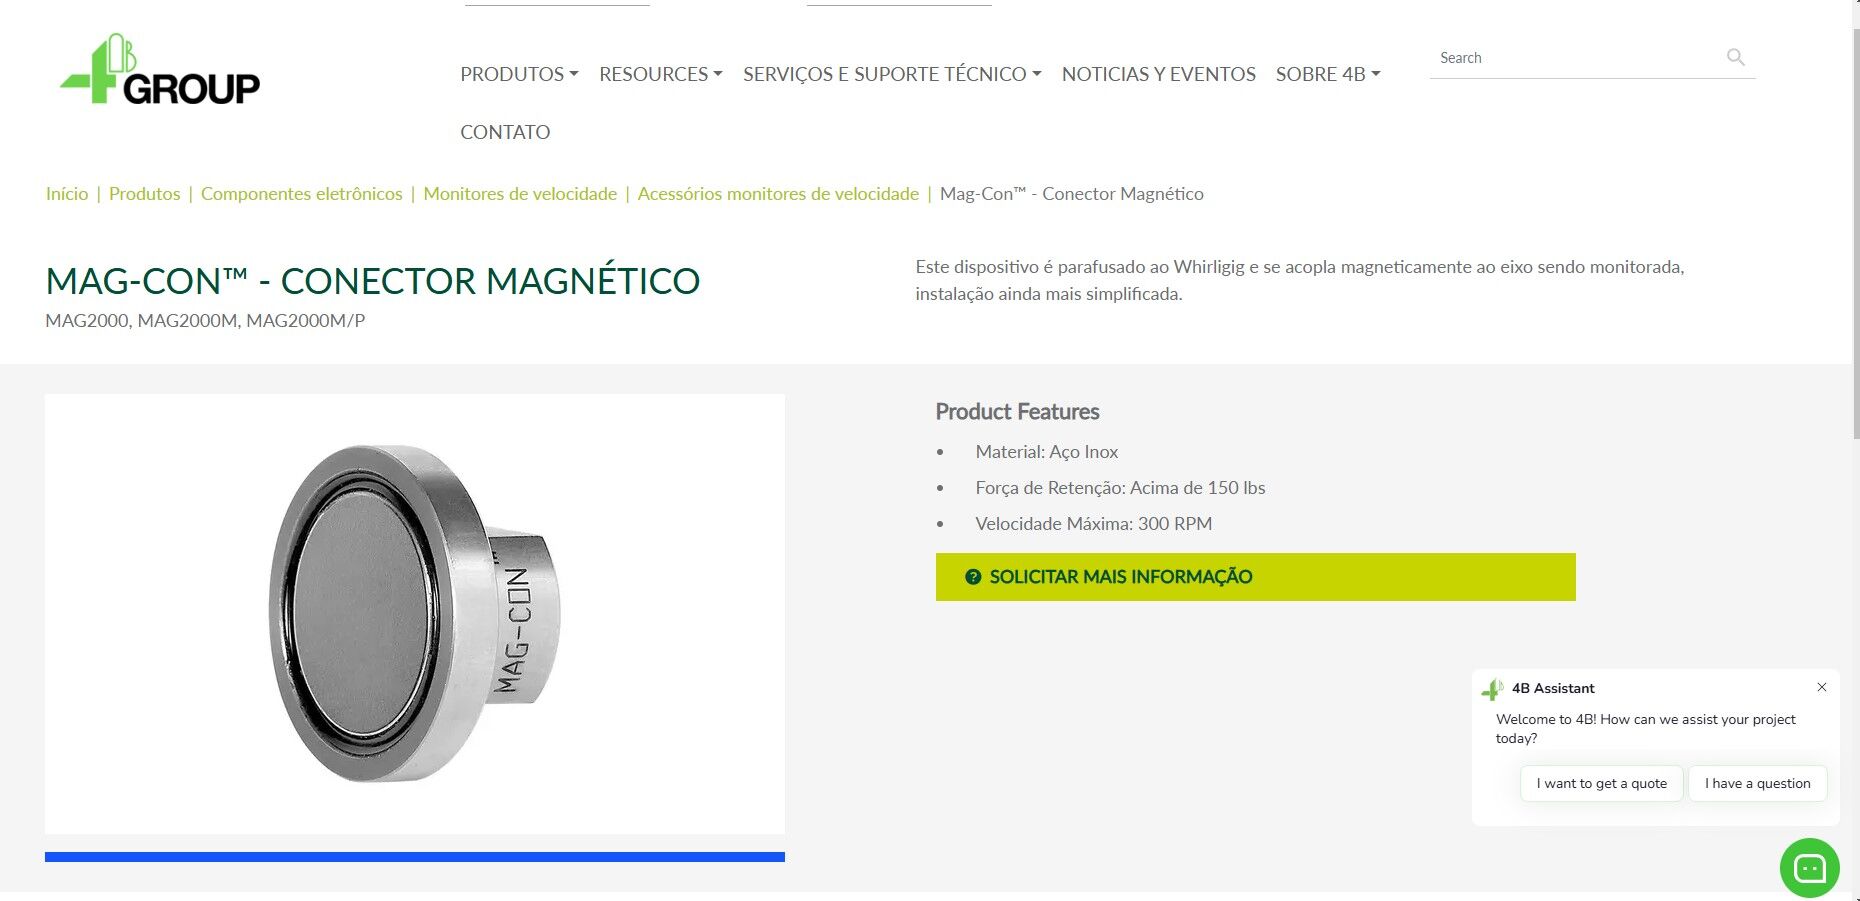Viewport: 1860px width, 901px height.
Task: Click Solicitar Mais Informação button
Action: (x=1255, y=577)
